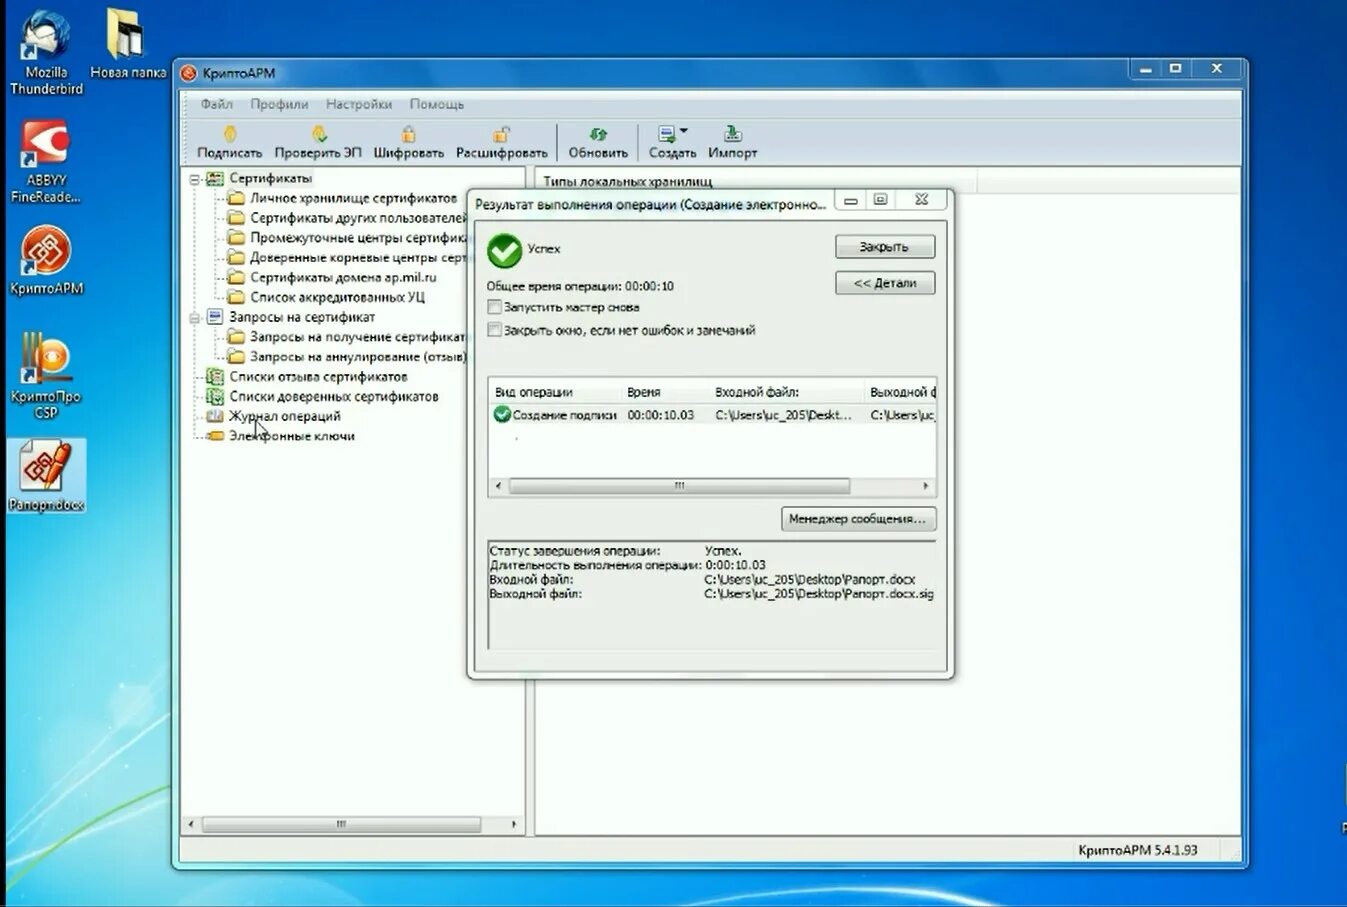Open КриптоАРМ desktop shortcut
The width and height of the screenshot is (1347, 907).
coord(46,261)
